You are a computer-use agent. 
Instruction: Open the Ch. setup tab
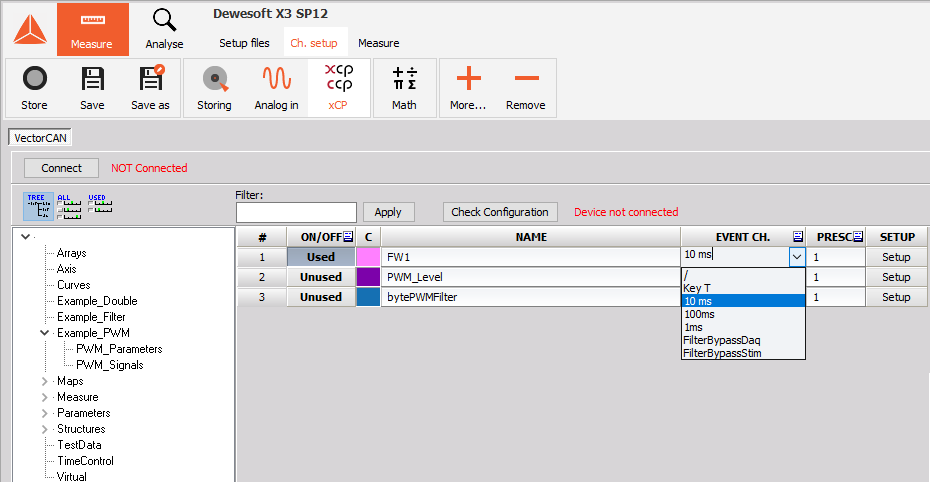click(x=314, y=43)
